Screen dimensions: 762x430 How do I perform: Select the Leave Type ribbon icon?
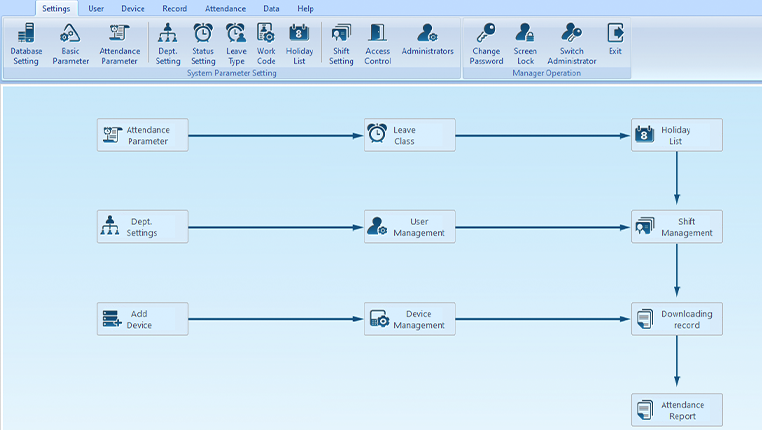tap(236, 43)
